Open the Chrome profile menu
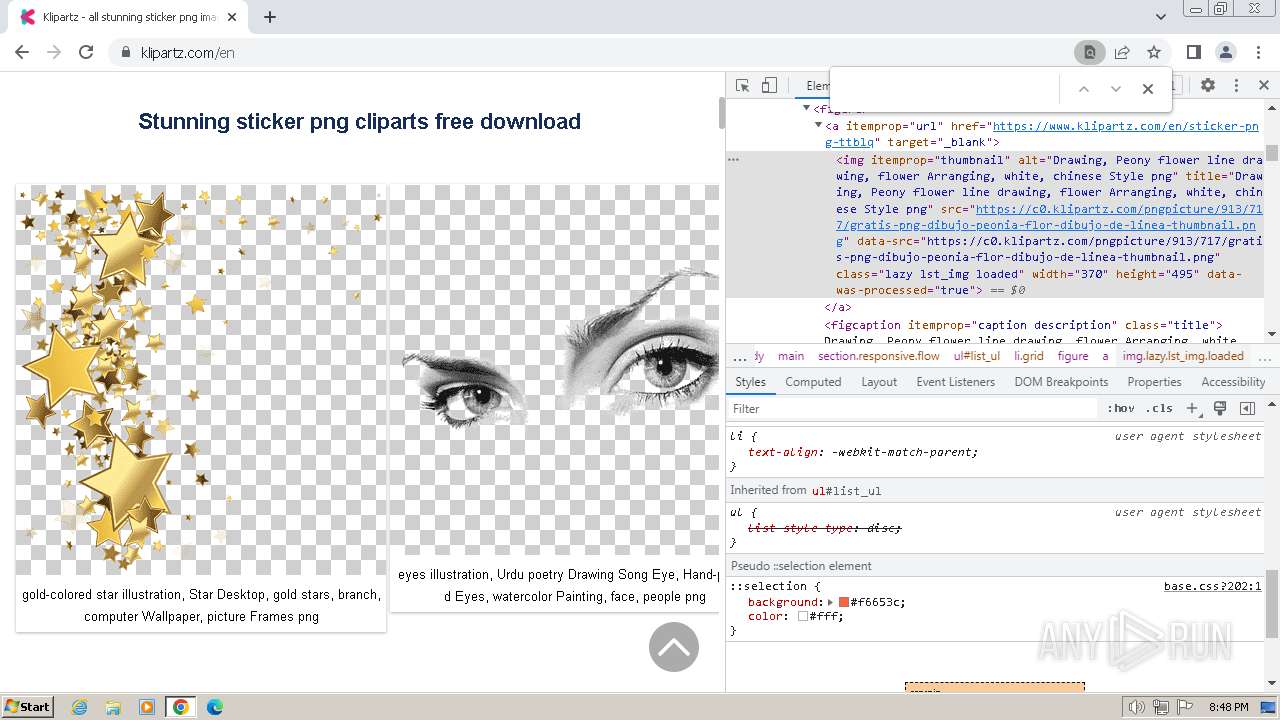 (1226, 52)
